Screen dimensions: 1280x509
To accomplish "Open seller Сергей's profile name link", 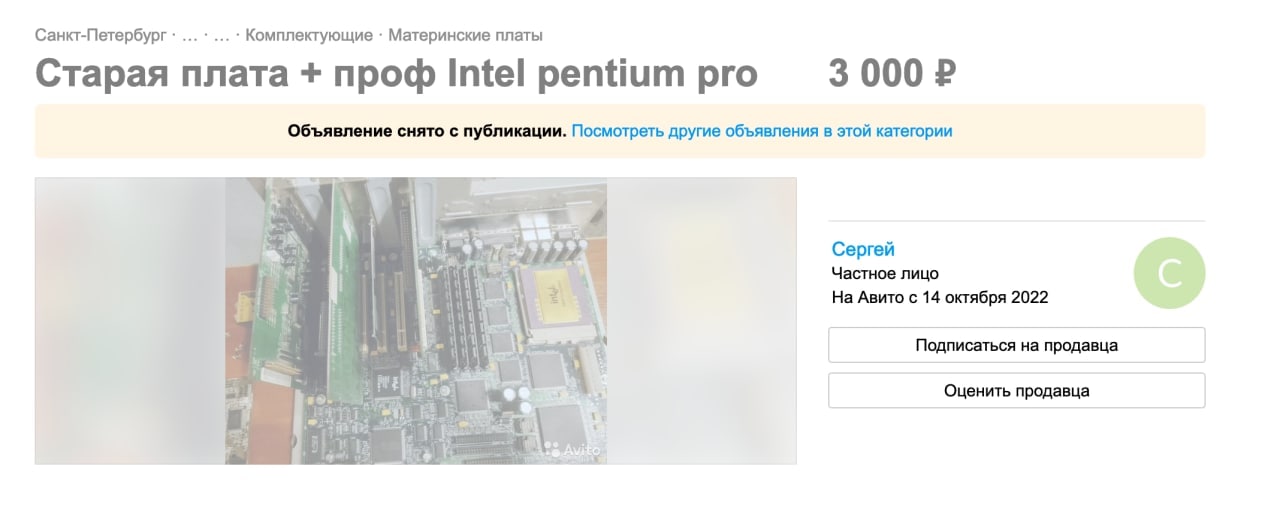I will coord(863,249).
